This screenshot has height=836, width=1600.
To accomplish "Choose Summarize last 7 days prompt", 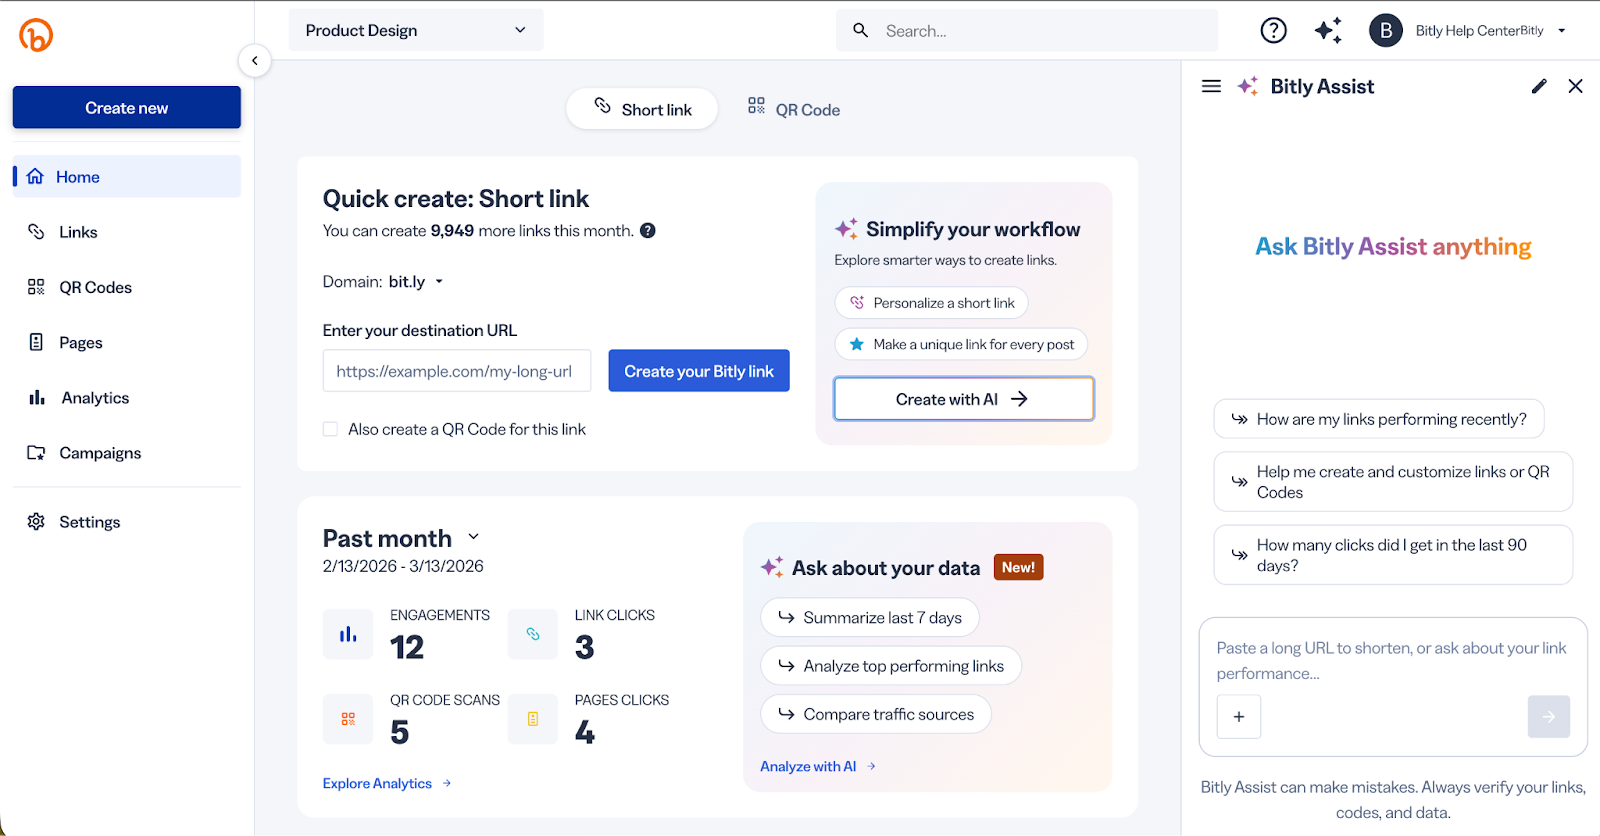I will [x=870, y=618].
